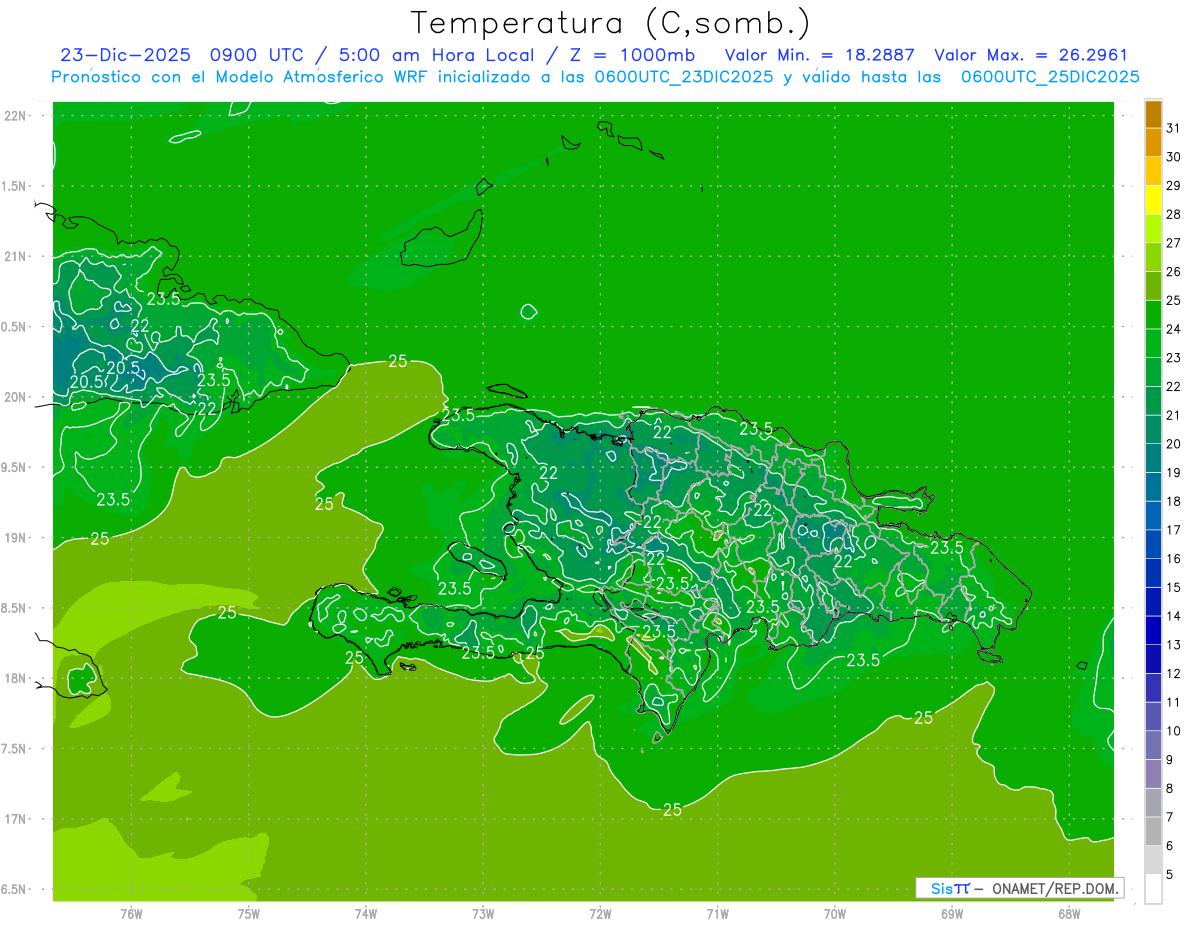Select the lime swatch between 27 and 28
The width and height of the screenshot is (1200, 927).
1153,228
